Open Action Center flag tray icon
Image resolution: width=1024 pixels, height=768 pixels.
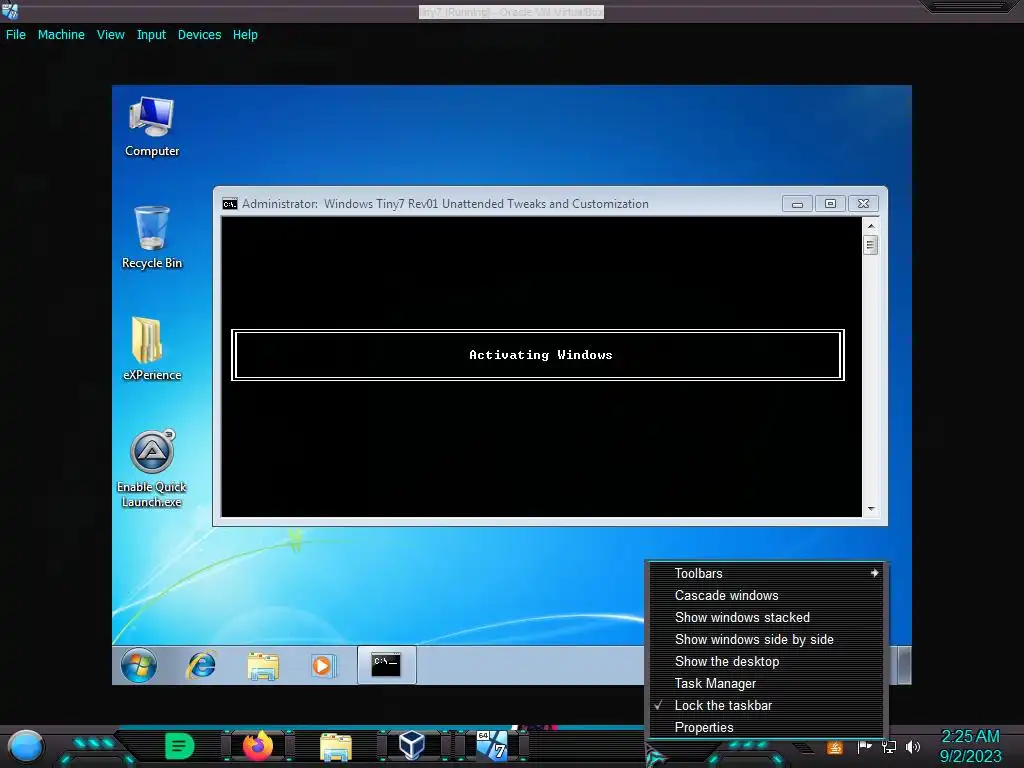click(x=865, y=747)
